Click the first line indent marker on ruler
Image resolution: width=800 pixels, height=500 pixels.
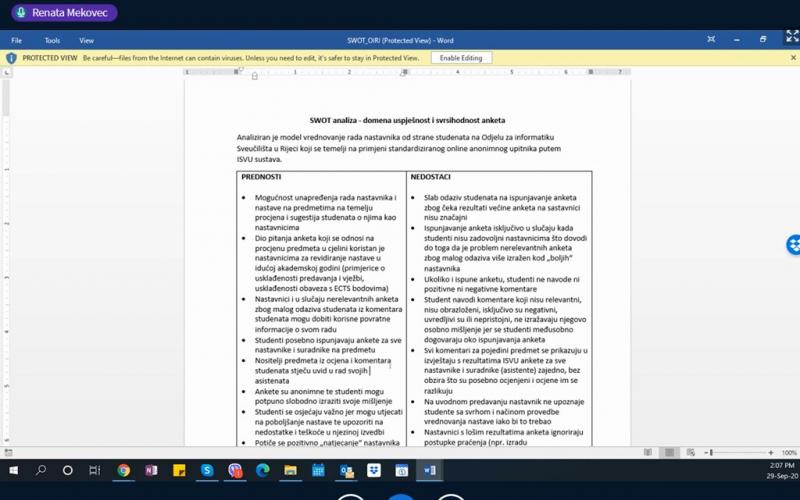241,69
